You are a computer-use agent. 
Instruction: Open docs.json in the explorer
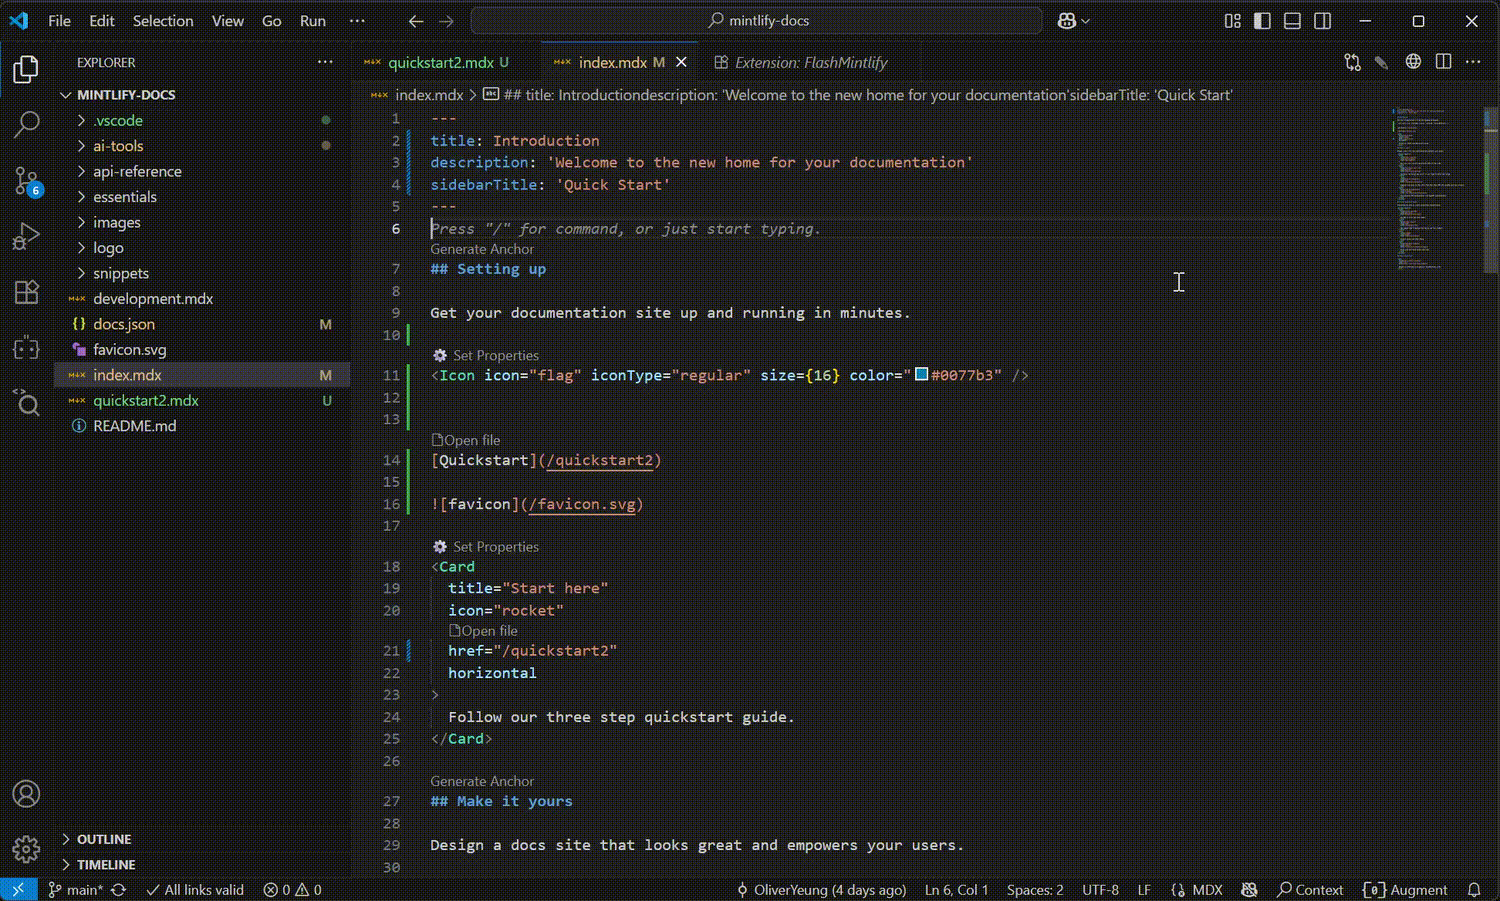(x=124, y=324)
